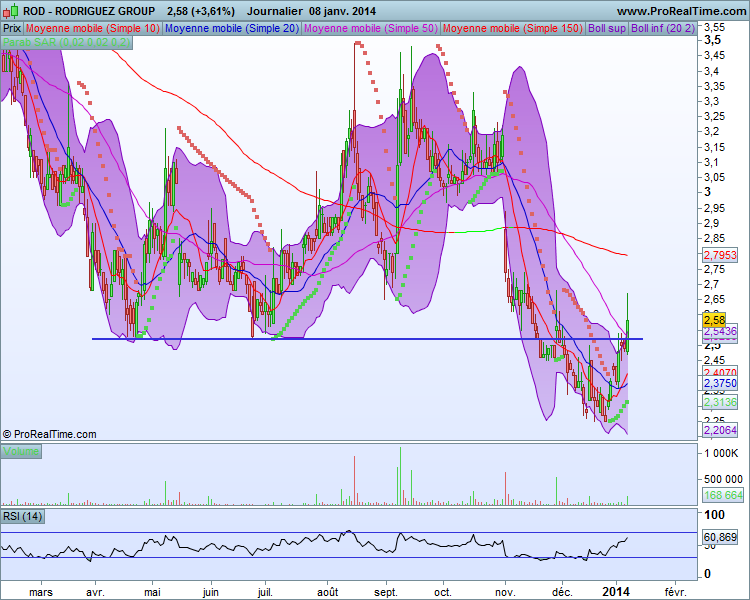The height and width of the screenshot is (600, 750).
Task: Click the 2,2064 Bollinger lower value tag
Action: 720,430
